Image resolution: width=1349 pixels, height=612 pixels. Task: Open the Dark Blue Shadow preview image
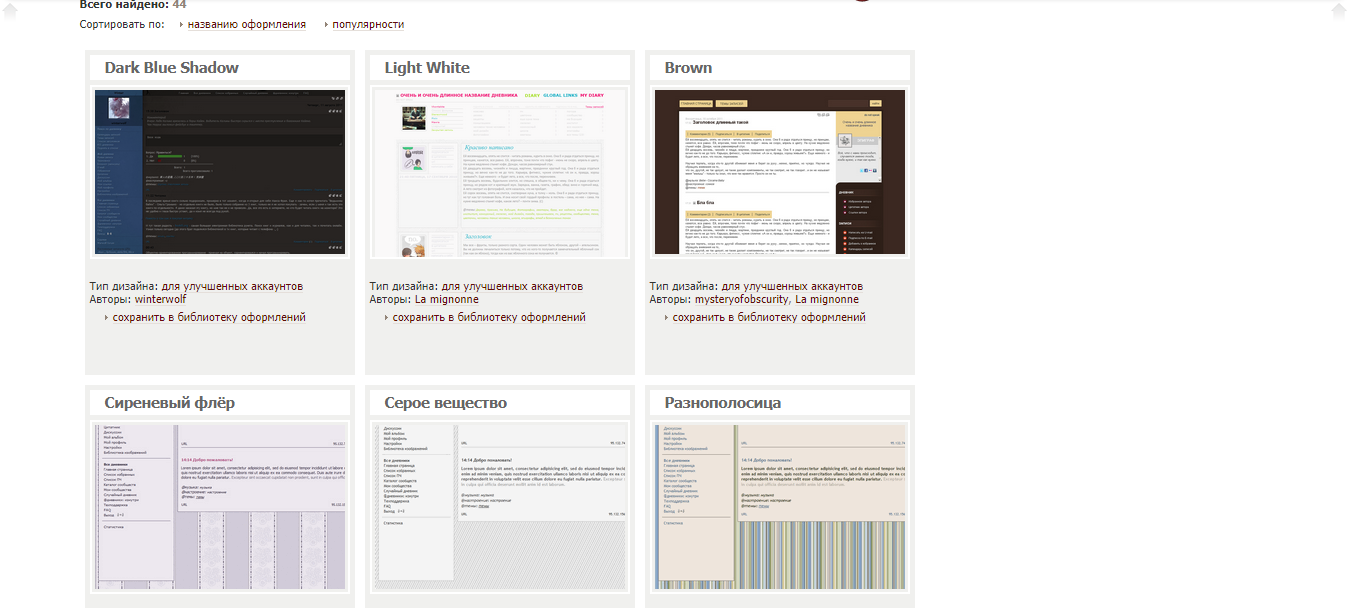point(219,170)
